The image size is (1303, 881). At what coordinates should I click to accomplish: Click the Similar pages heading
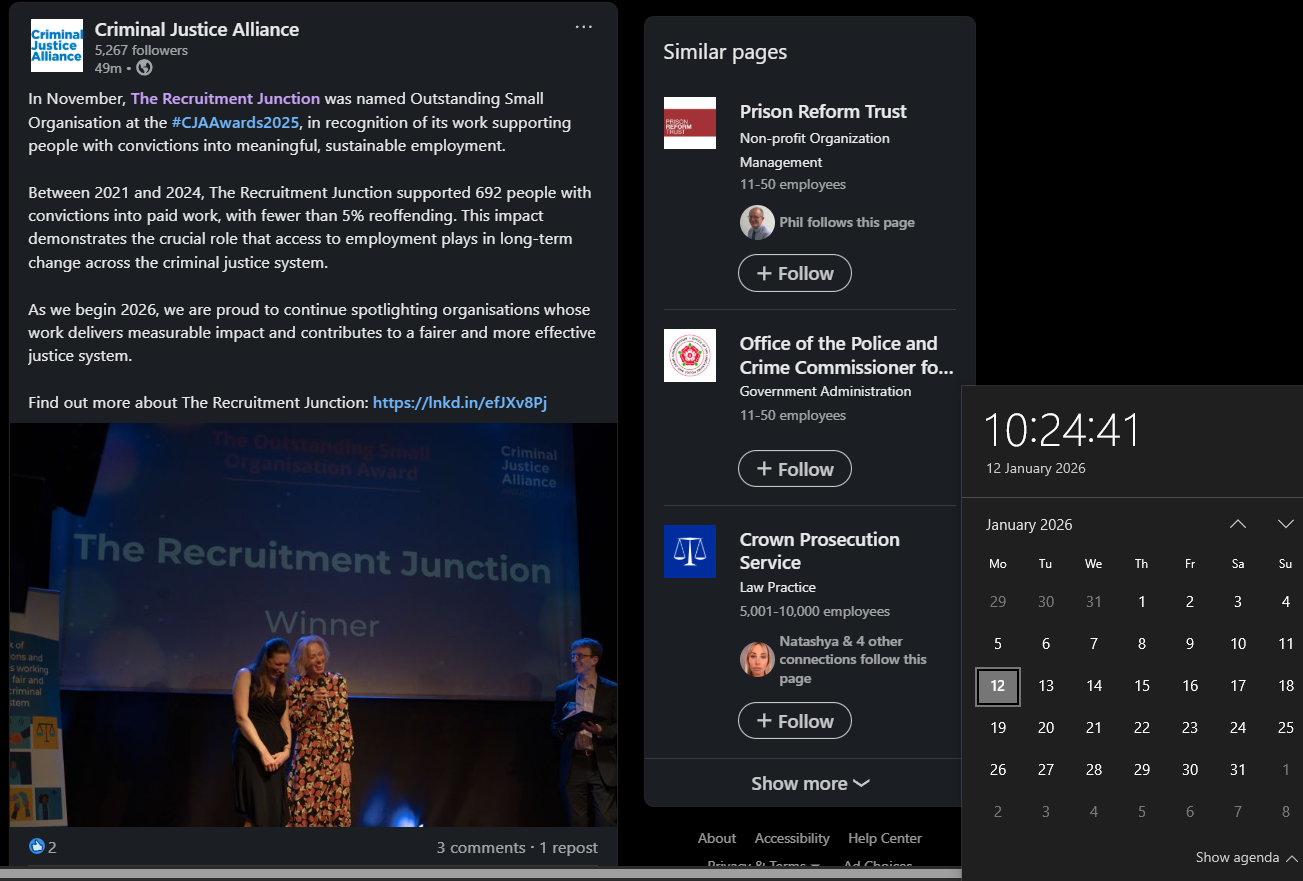725,52
